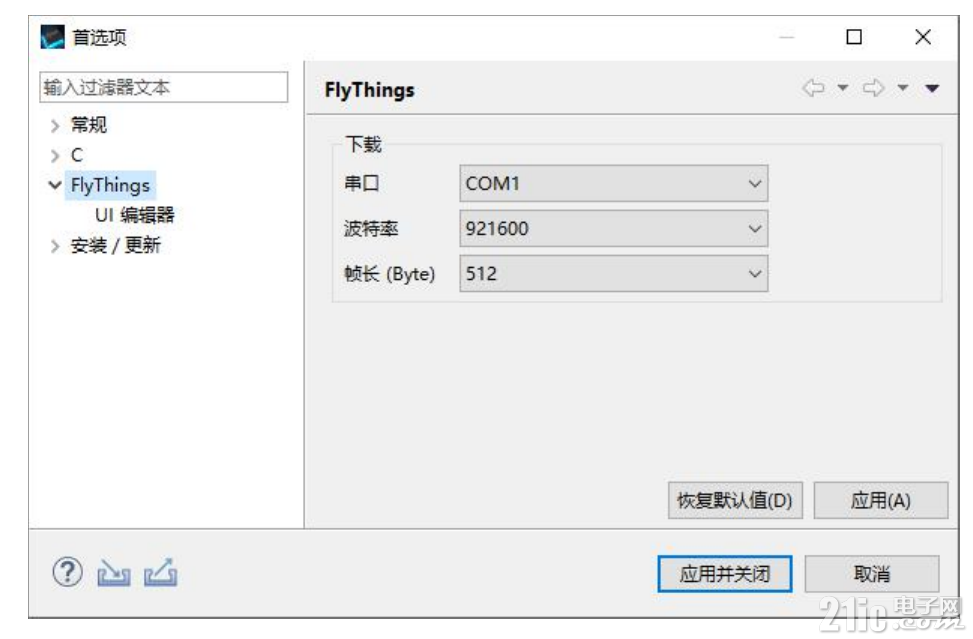Open the 帧长 (Byte) 512 dropdown
The height and width of the screenshot is (639, 973).
point(614,274)
